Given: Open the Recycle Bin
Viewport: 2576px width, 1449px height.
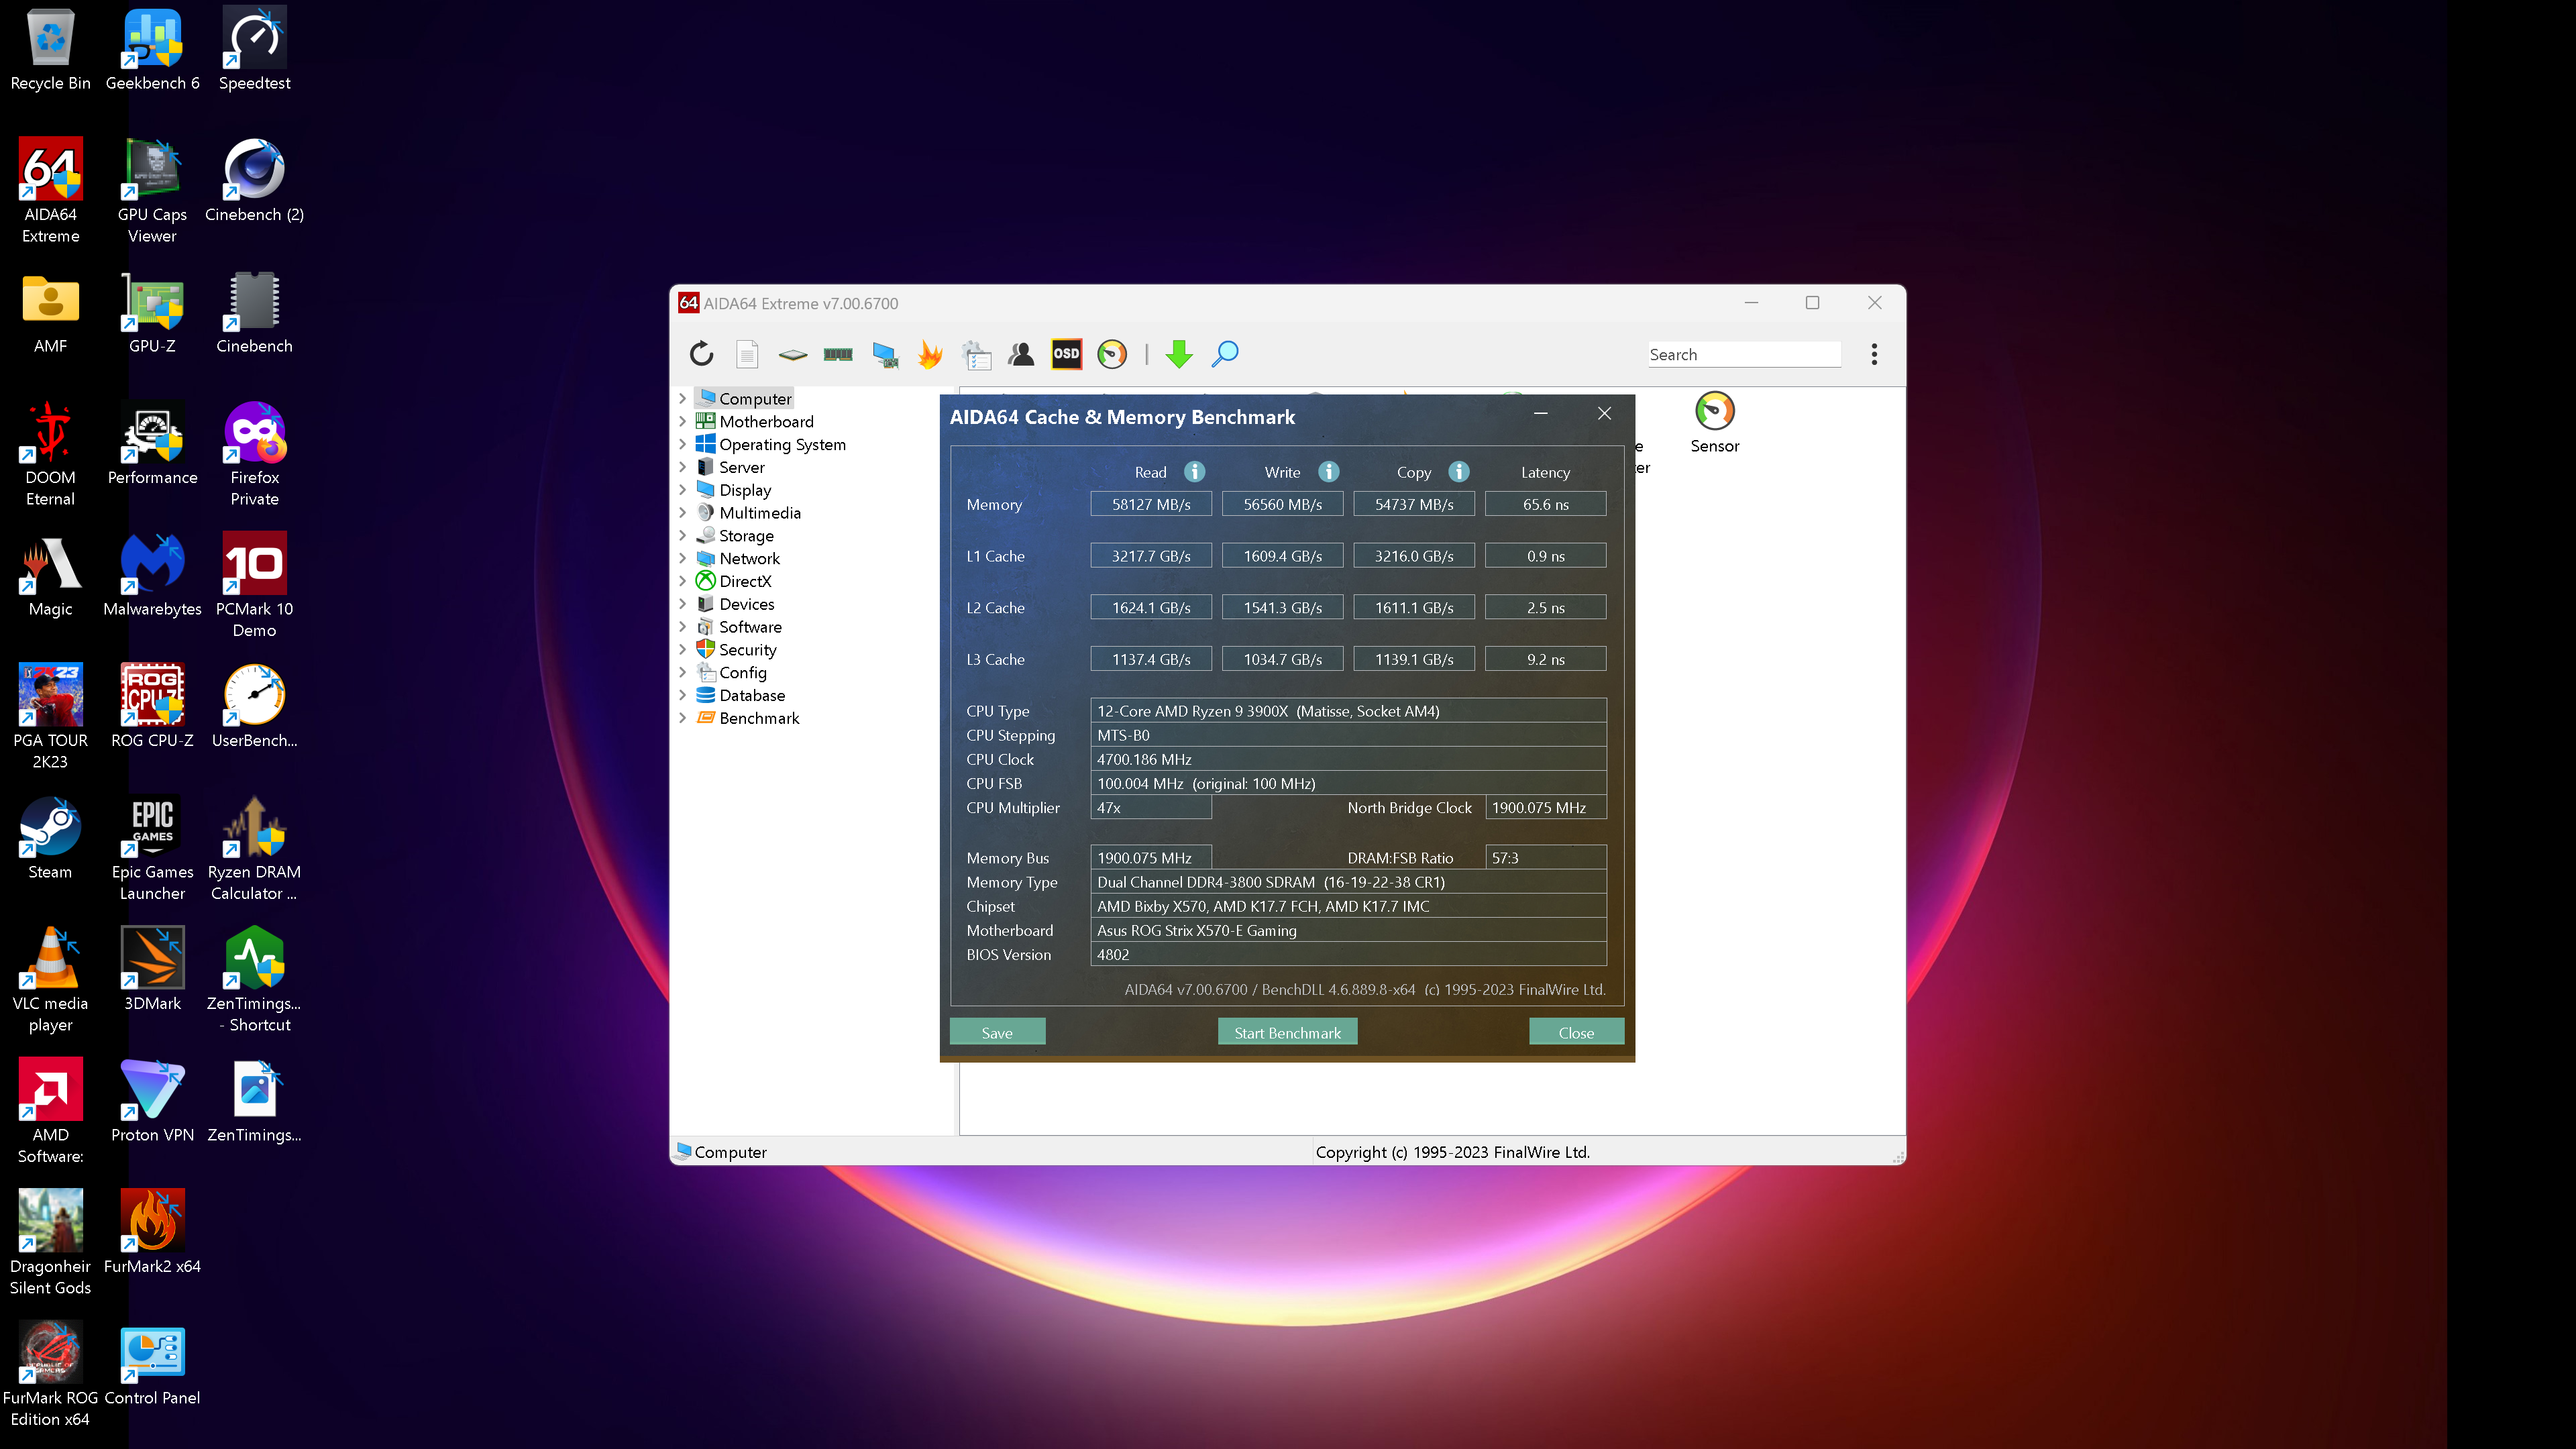Looking at the screenshot, I should click(x=50, y=50).
